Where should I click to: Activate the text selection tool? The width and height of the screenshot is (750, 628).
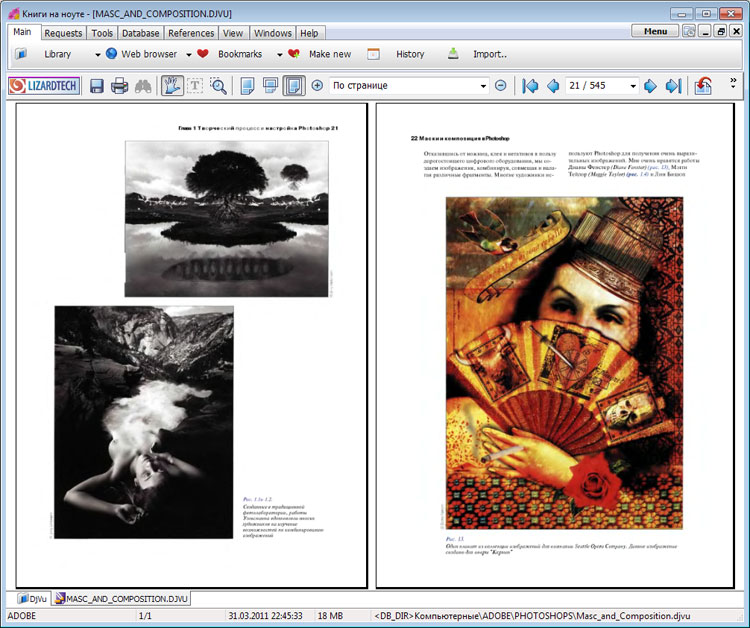[195, 86]
